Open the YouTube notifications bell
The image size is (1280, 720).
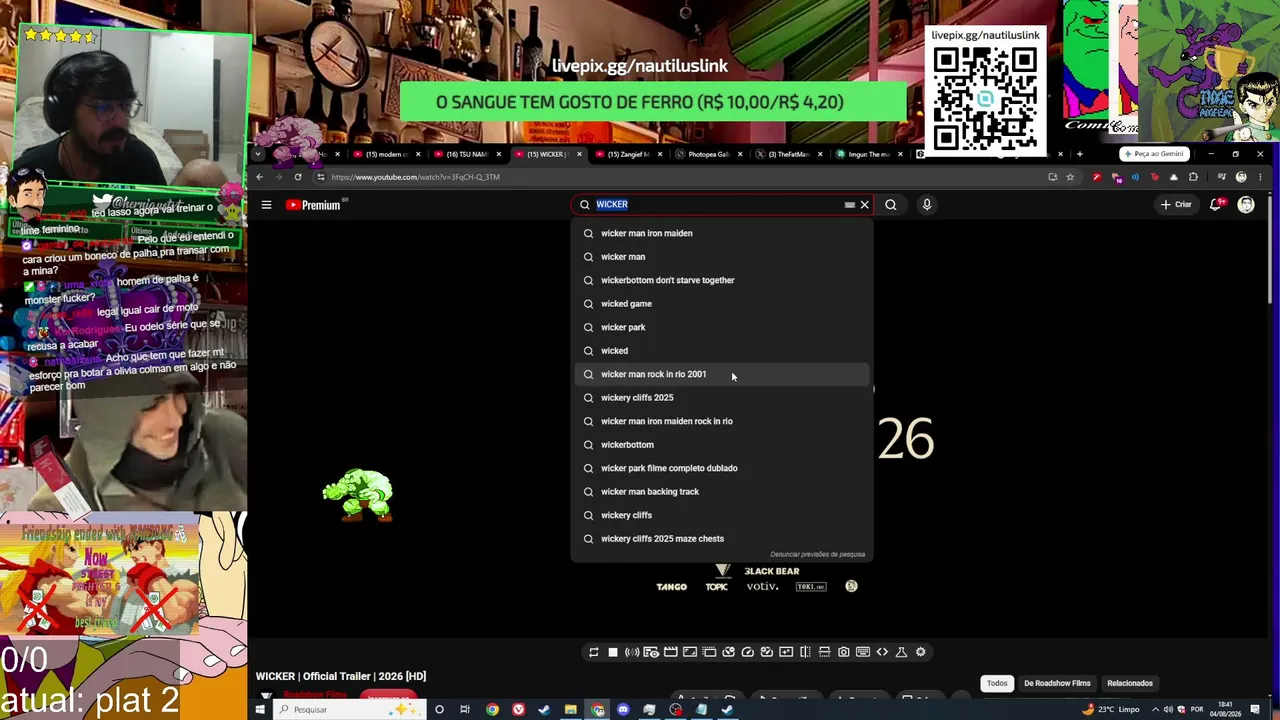[x=1217, y=205]
